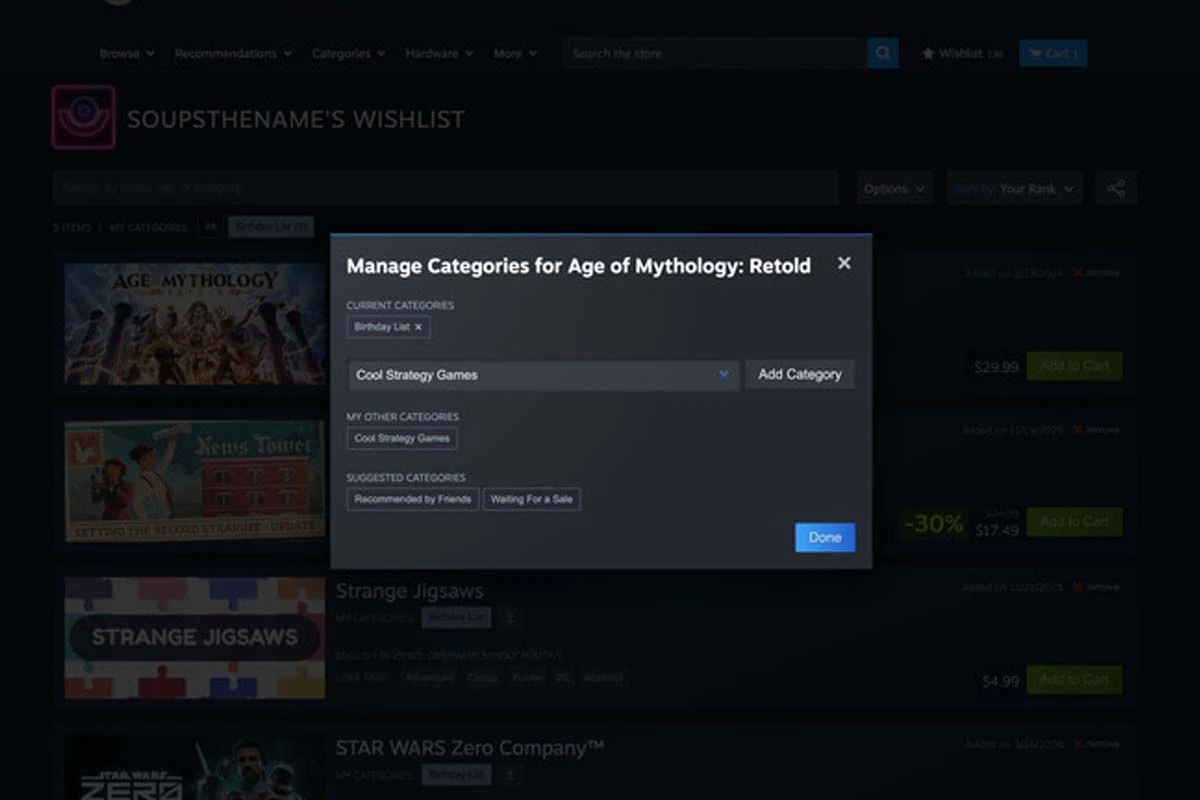Click the add-category icon under Strange Jigsaws

[509, 618]
